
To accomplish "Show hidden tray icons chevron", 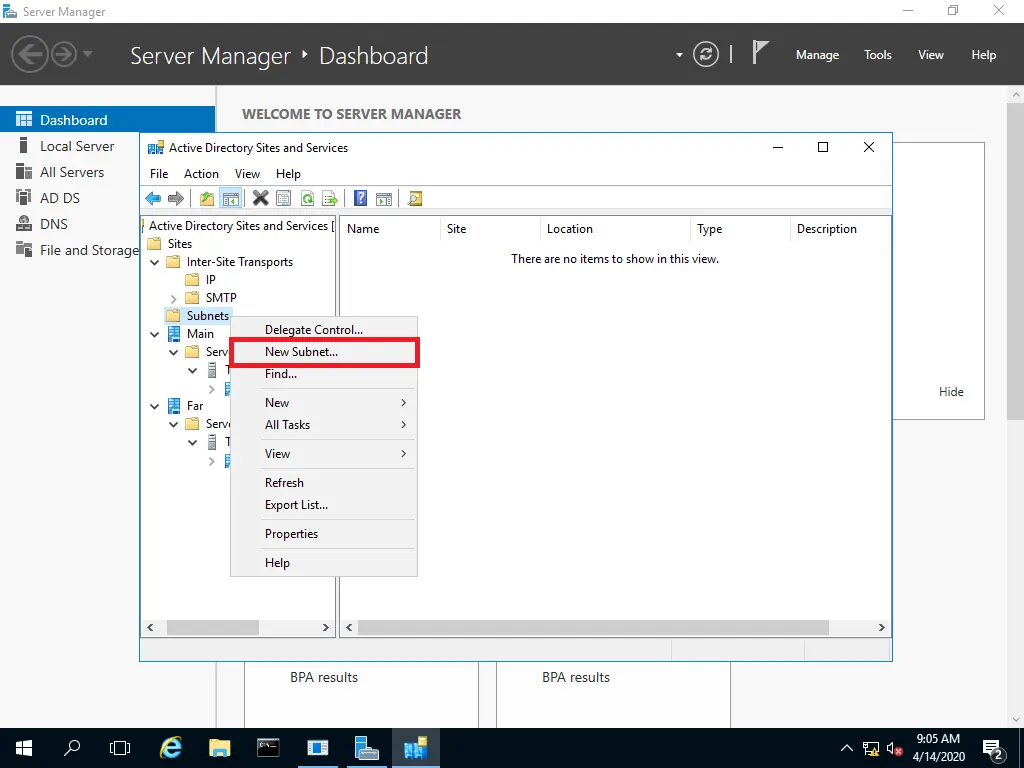I will point(846,748).
